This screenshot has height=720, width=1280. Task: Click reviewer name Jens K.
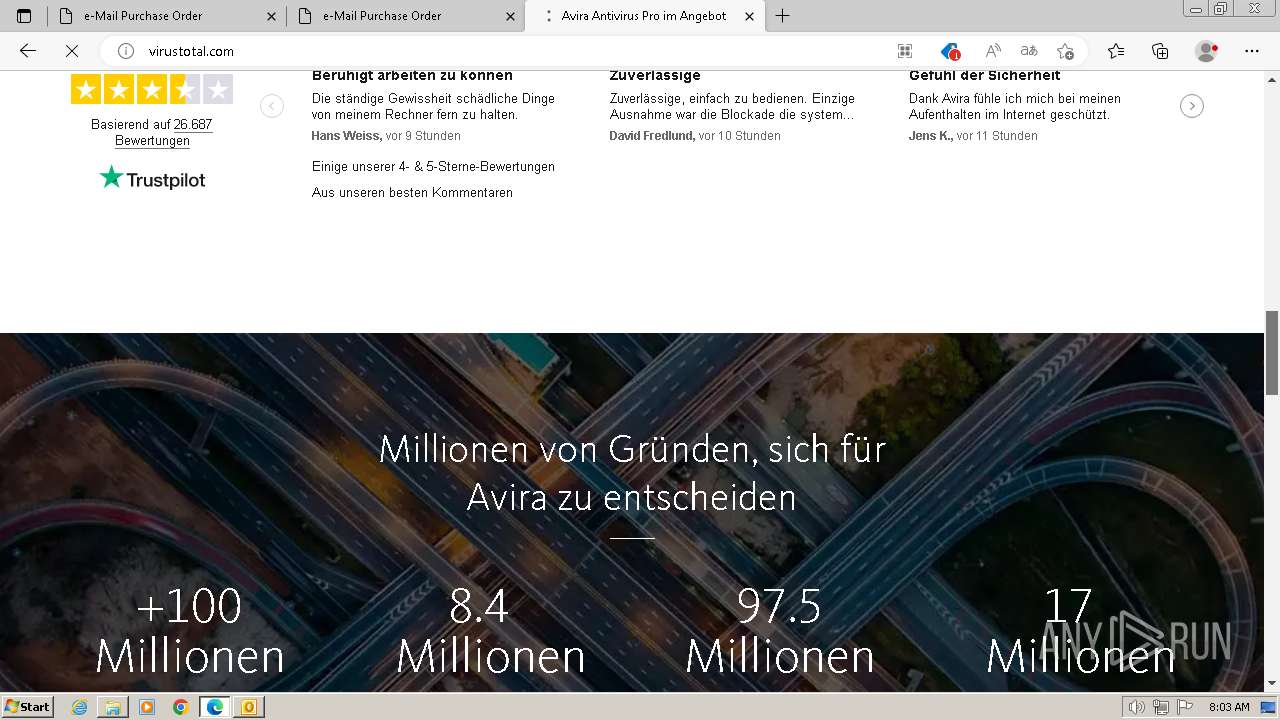pos(930,136)
